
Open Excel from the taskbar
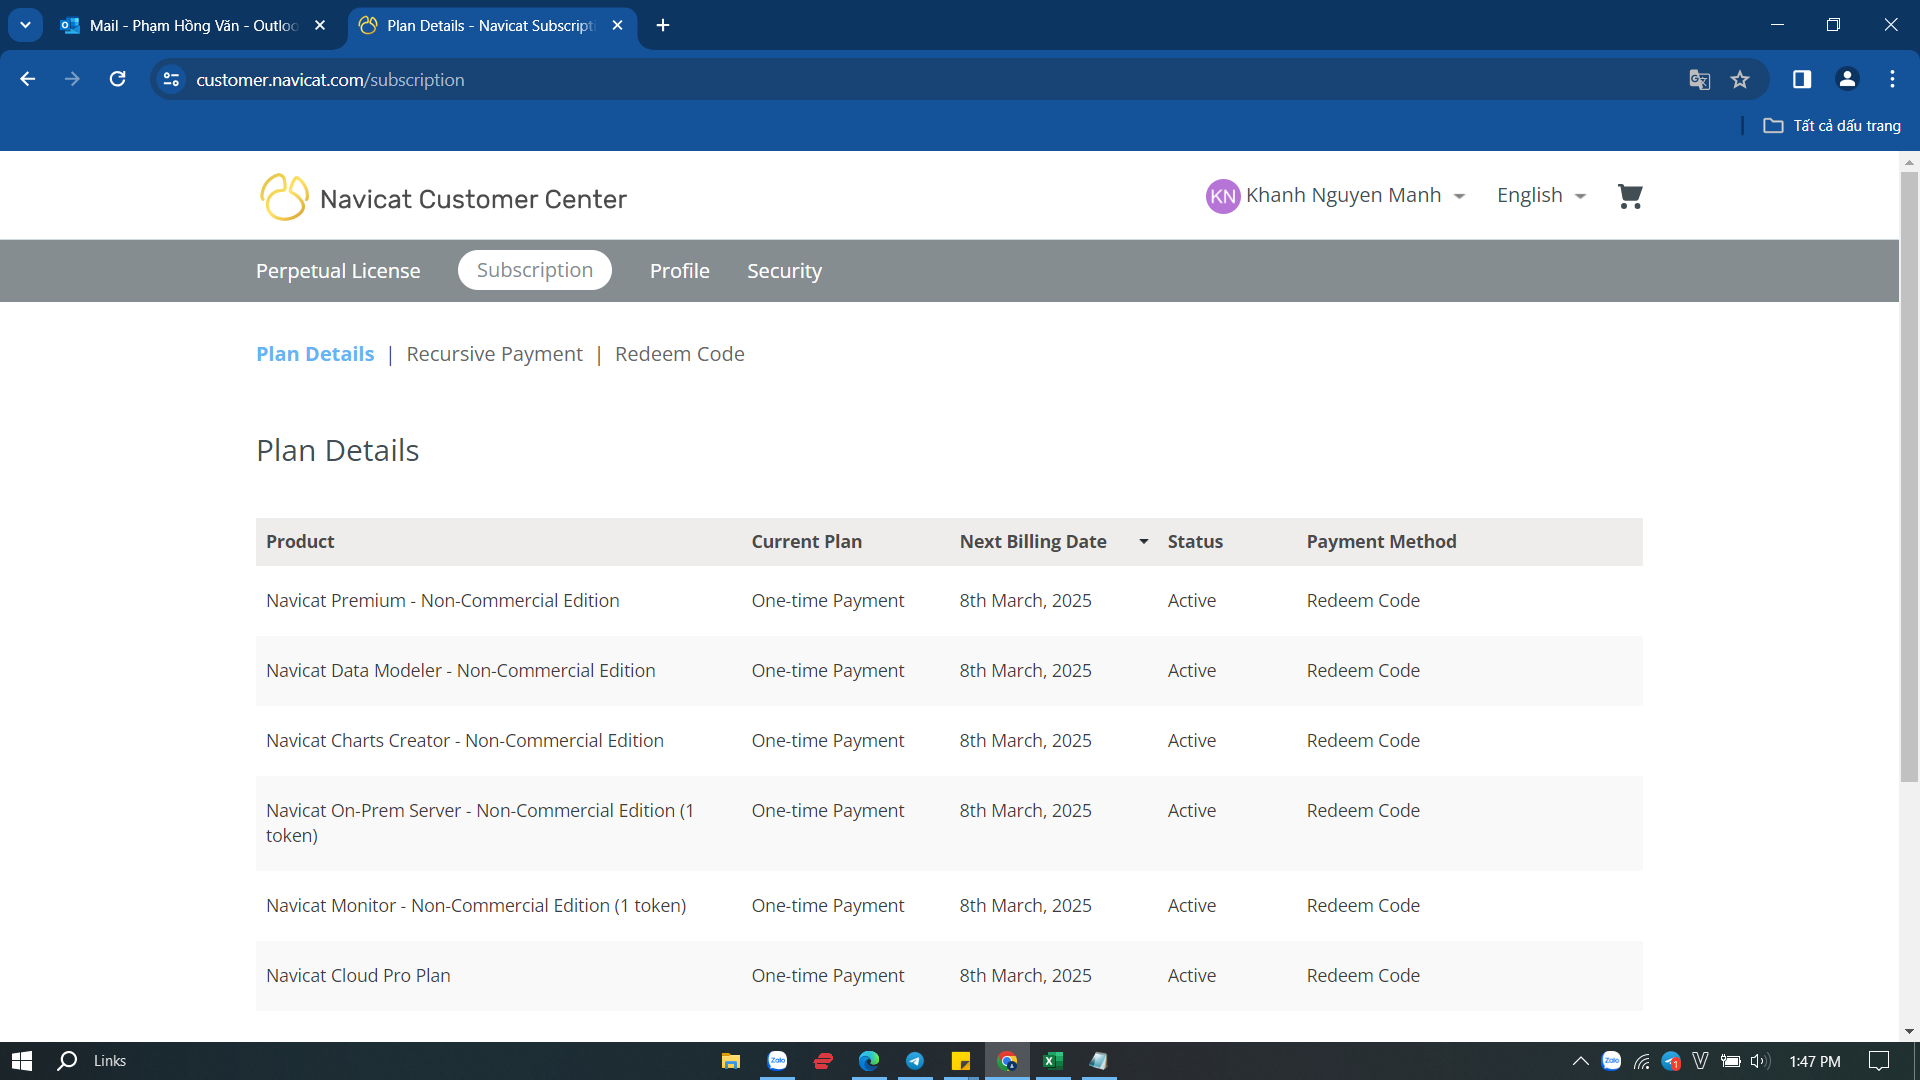(1053, 1061)
